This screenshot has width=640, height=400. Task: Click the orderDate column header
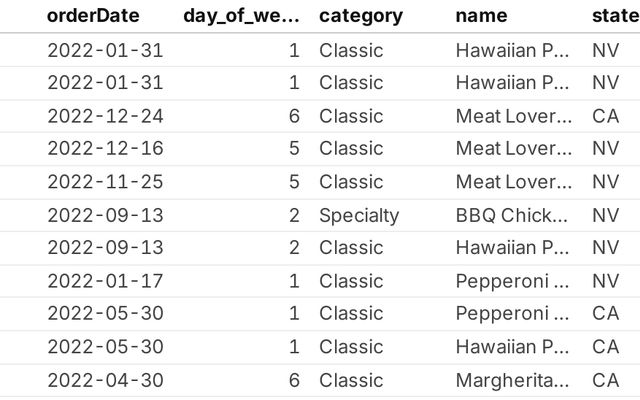click(x=93, y=16)
